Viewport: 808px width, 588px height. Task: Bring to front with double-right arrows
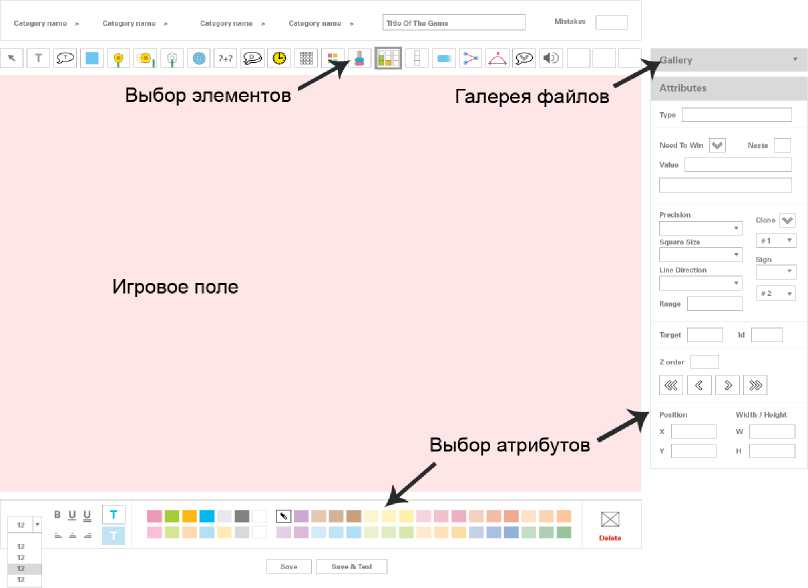pos(755,385)
